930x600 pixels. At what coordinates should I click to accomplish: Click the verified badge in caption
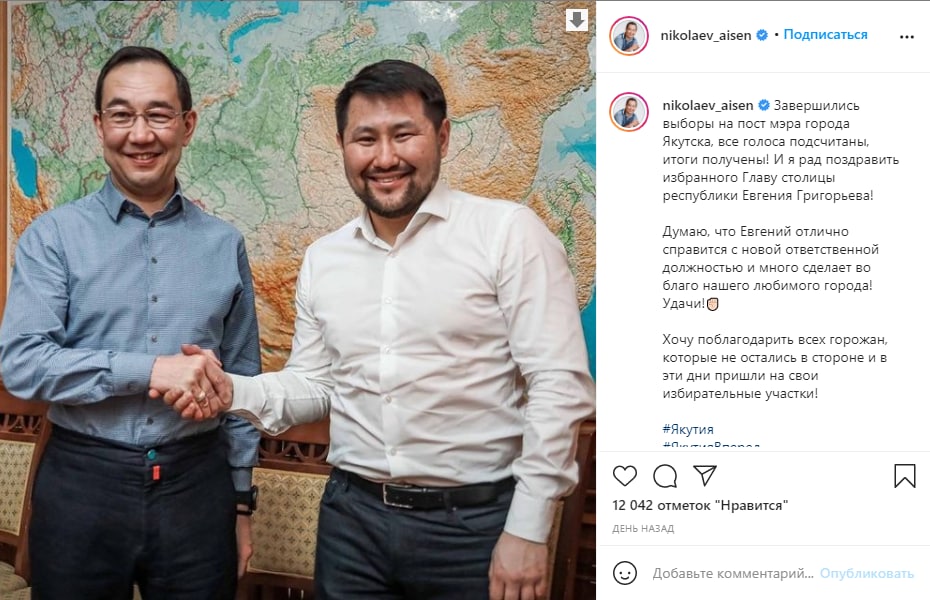(764, 106)
